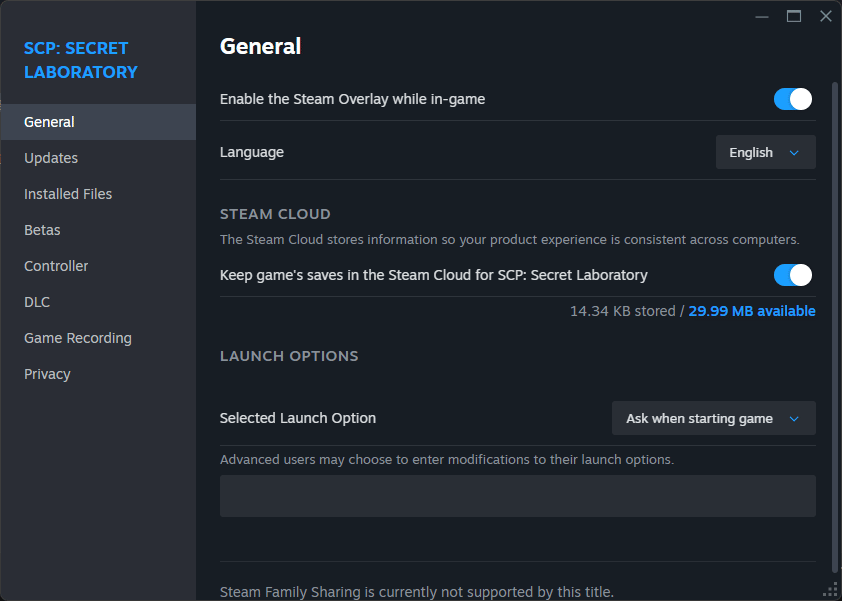
Task: Click the Steam Cloud description sentence
Action: click(x=510, y=240)
